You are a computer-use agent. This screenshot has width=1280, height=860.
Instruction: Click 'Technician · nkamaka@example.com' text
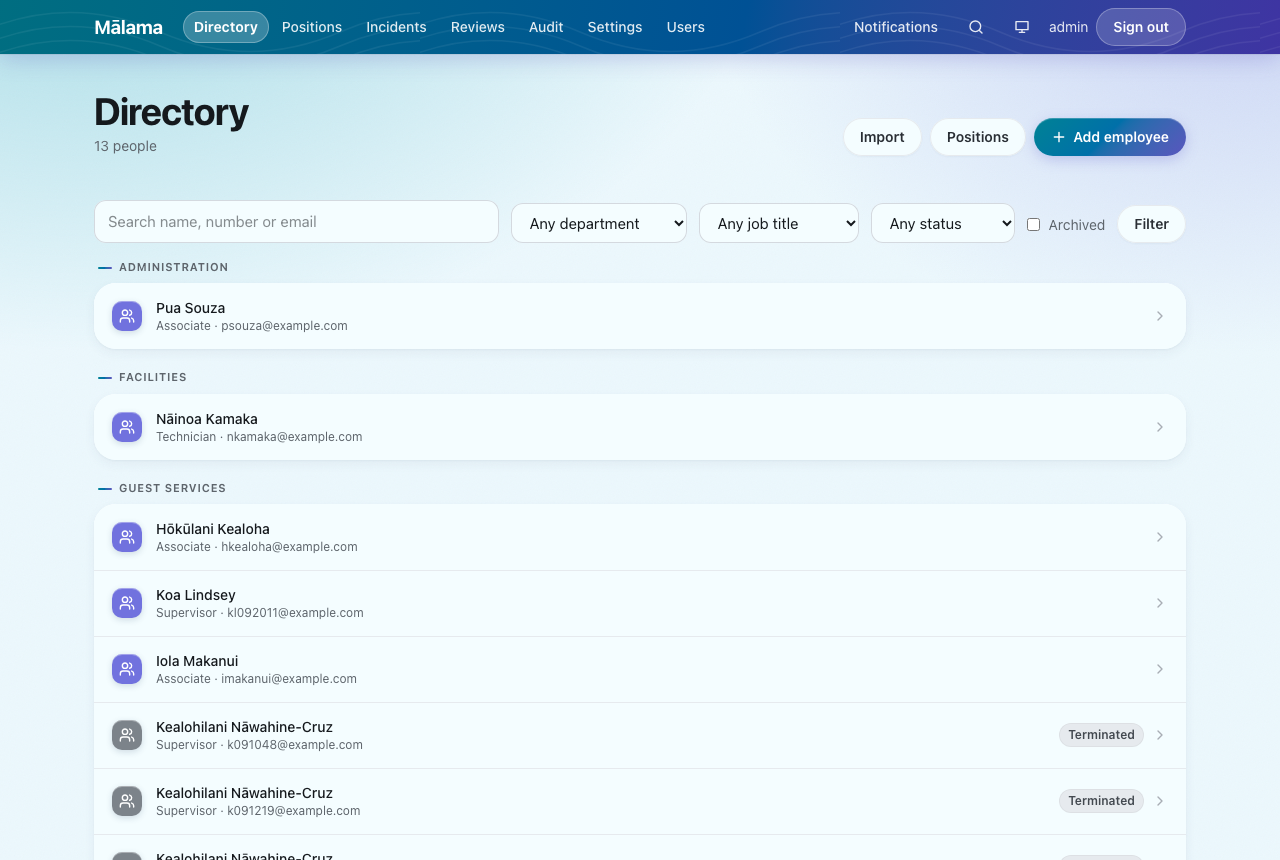pyautogui.click(x=259, y=437)
